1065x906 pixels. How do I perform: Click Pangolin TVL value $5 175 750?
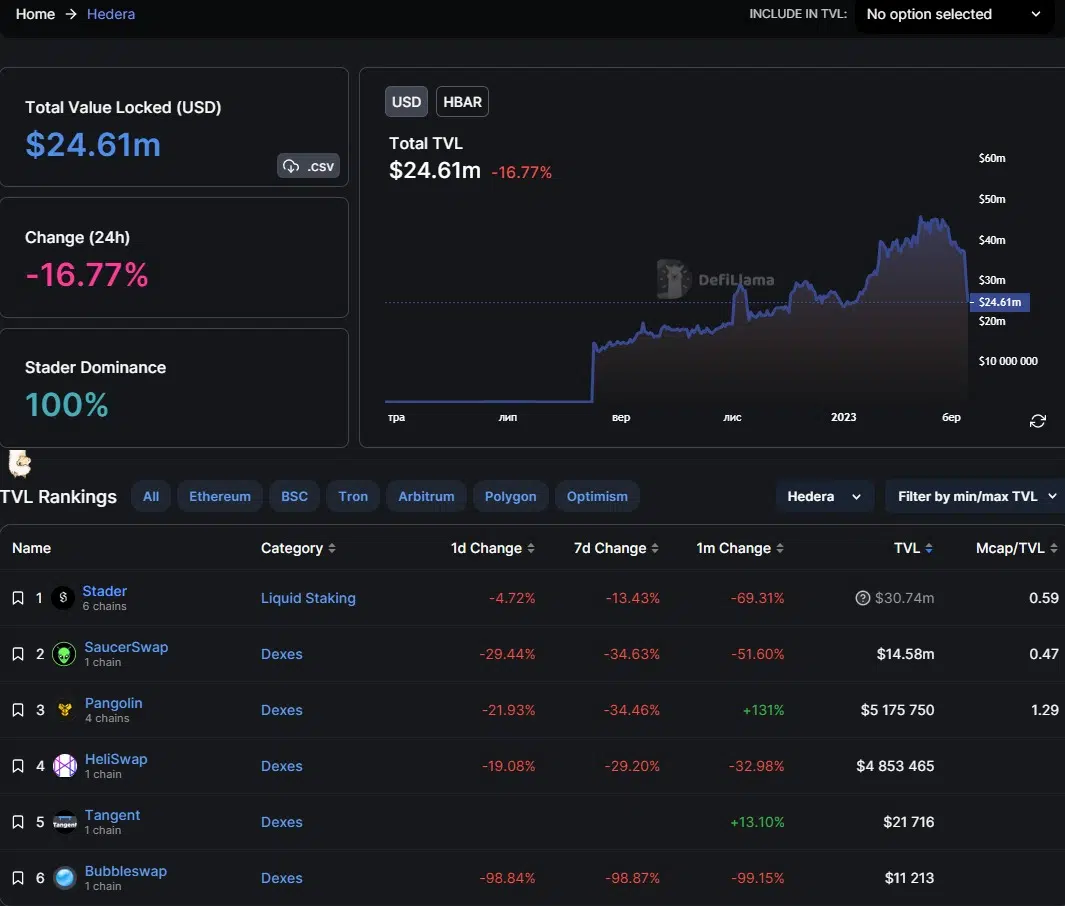(x=897, y=710)
